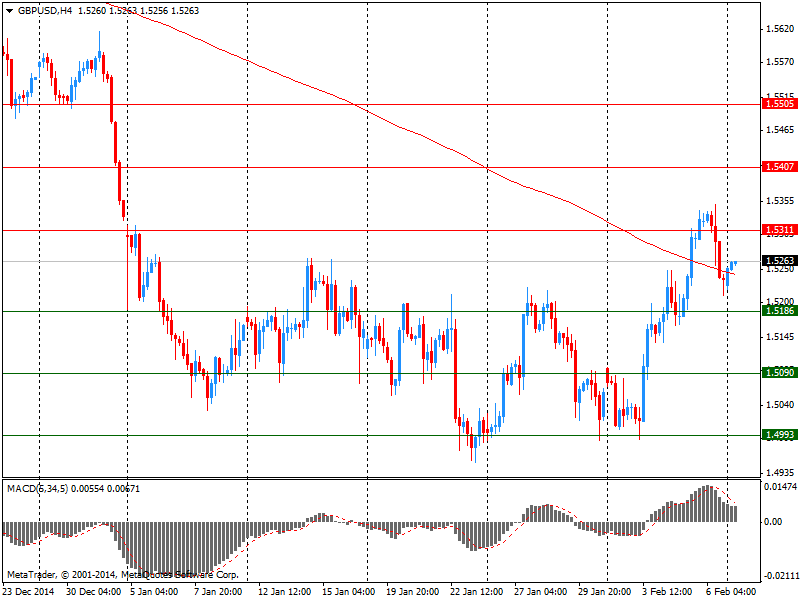Image resolution: width=800 pixels, height=600 pixels.
Task: Click the 1.5620 price scale value
Action: coord(780,29)
